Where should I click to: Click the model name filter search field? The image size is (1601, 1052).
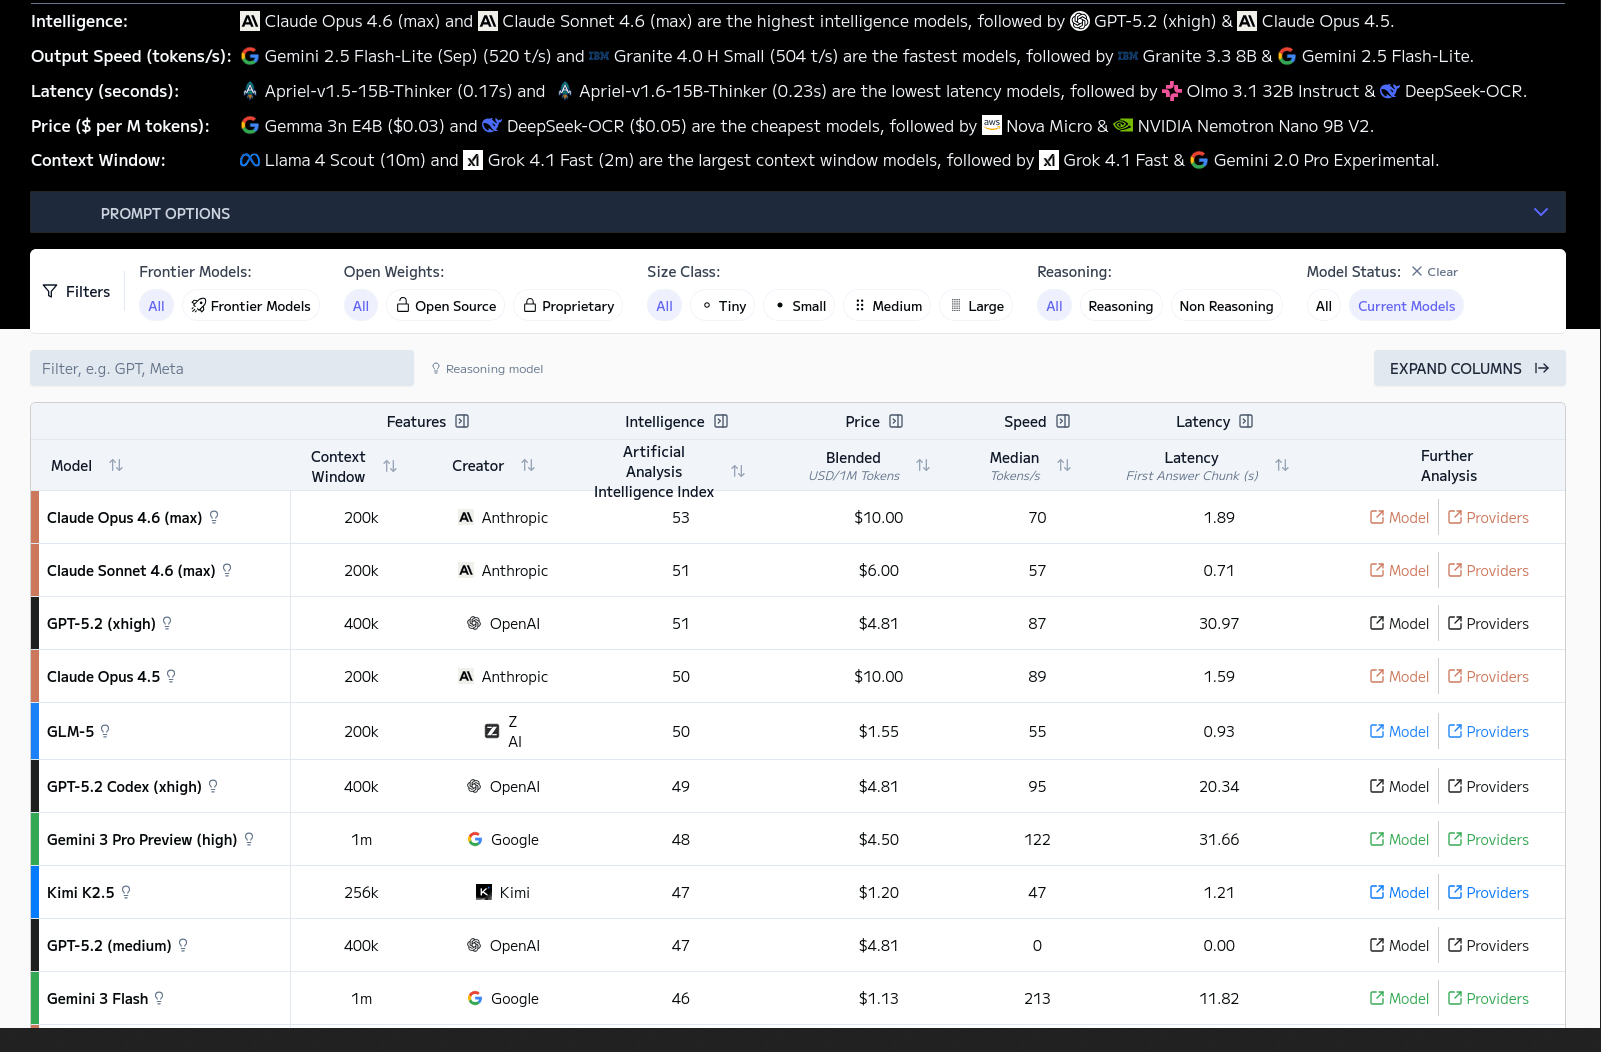(x=221, y=368)
